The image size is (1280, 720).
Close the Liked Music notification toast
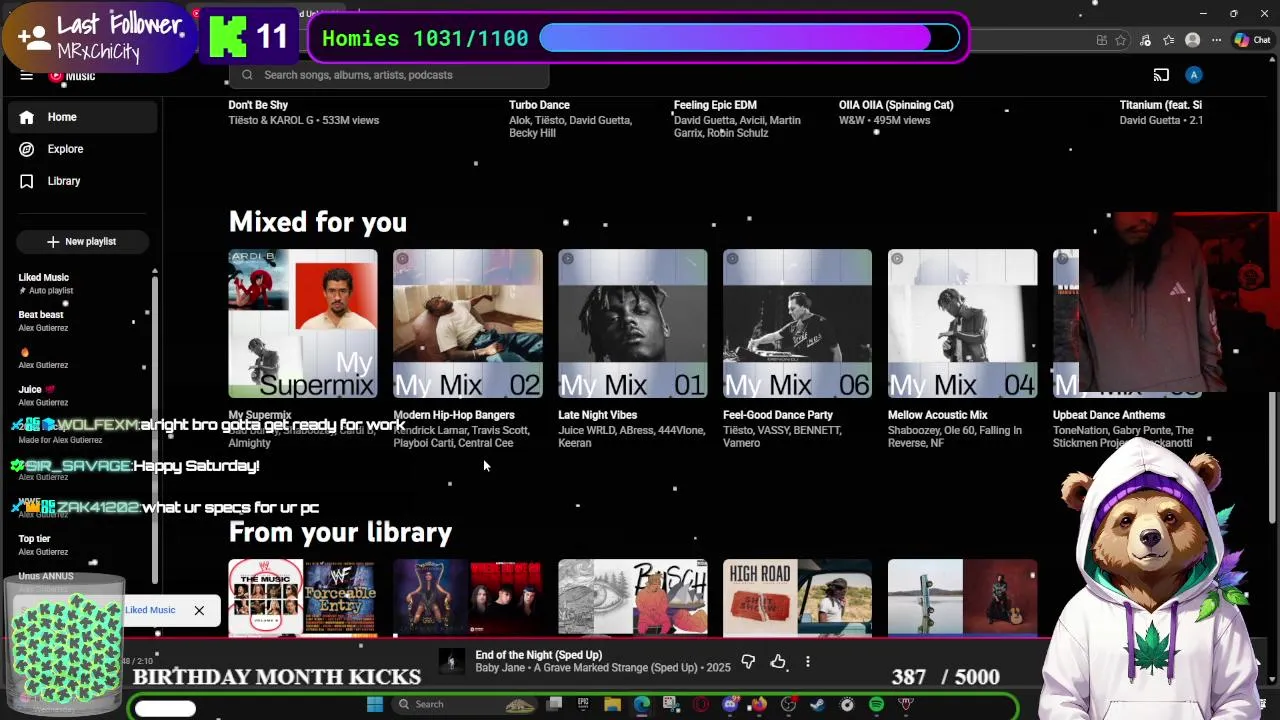click(x=199, y=610)
